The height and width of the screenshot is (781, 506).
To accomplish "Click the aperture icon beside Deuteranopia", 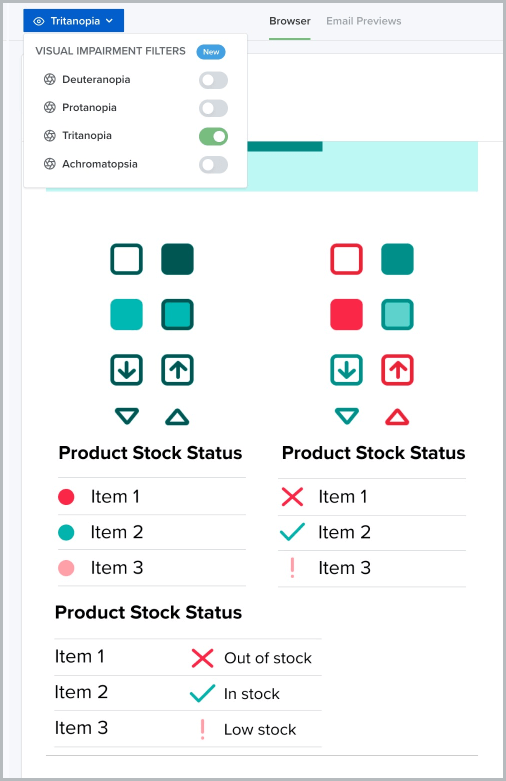I will pyautogui.click(x=49, y=80).
